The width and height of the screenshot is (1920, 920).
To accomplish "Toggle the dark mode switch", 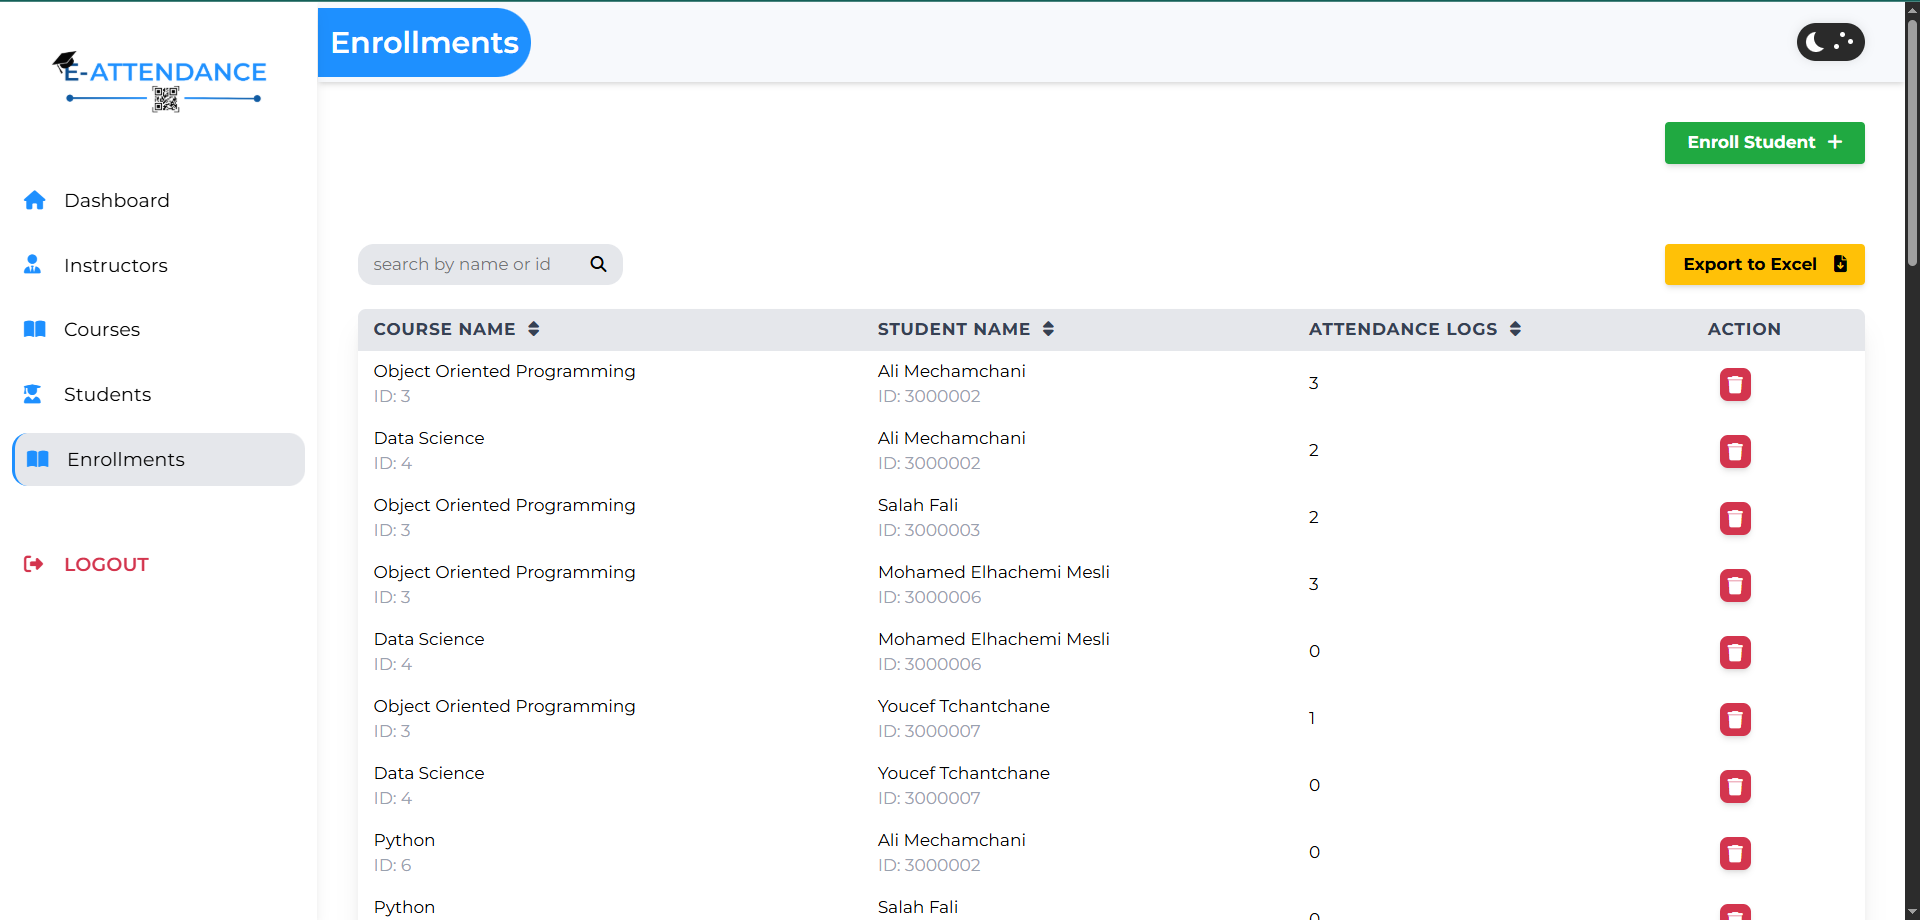I will pyautogui.click(x=1830, y=42).
